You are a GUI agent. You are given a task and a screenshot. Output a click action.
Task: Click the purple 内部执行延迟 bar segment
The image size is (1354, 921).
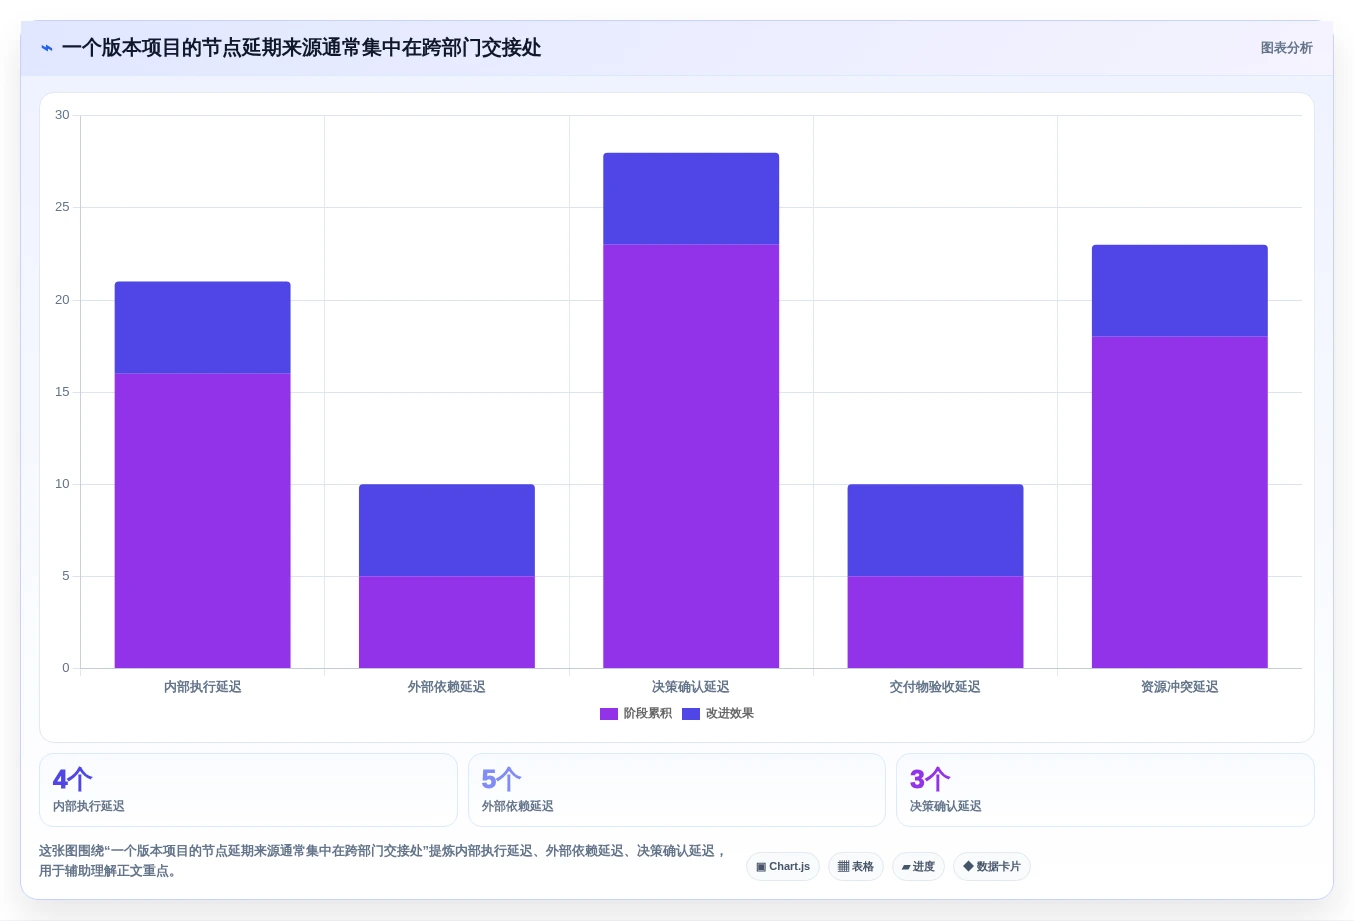point(203,521)
